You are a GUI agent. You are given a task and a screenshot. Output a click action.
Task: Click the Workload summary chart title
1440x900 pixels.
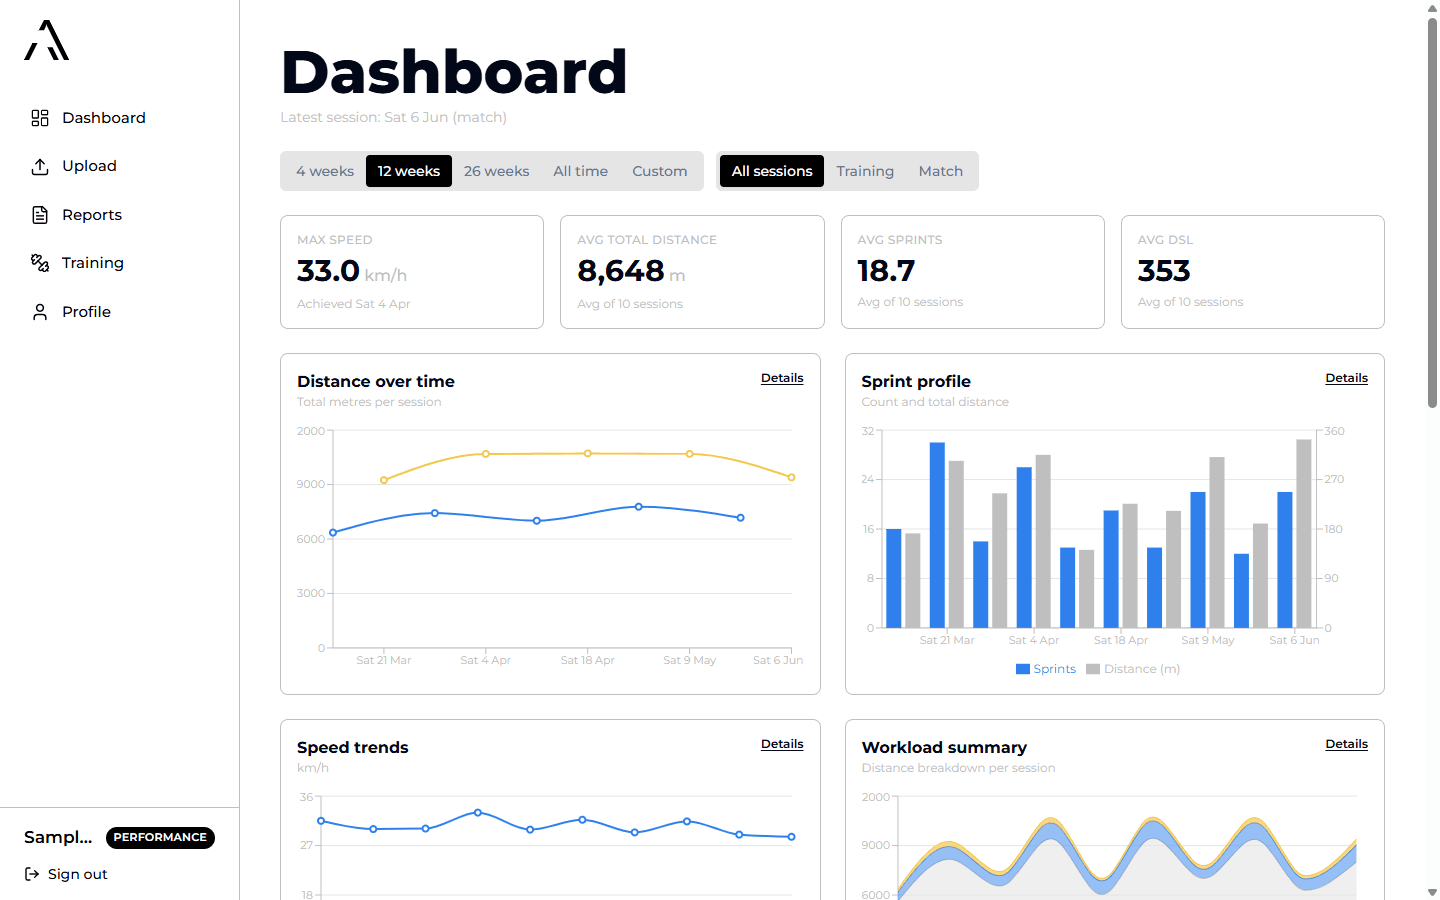click(x=944, y=747)
